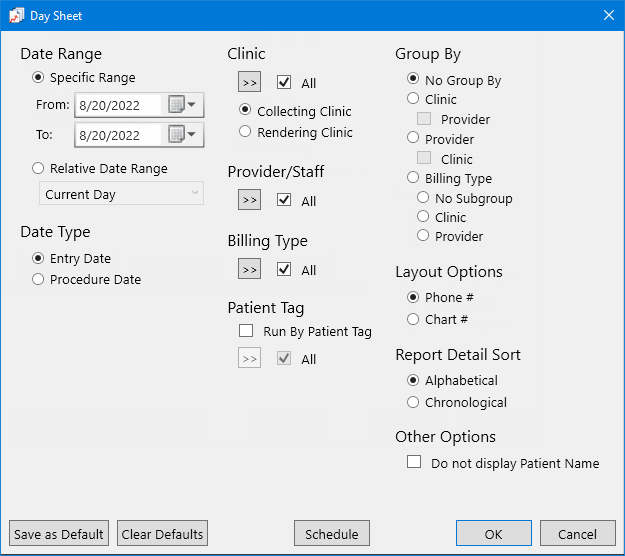The image size is (625, 556).
Task: Click the Clinic selection >> button
Action: point(250,82)
